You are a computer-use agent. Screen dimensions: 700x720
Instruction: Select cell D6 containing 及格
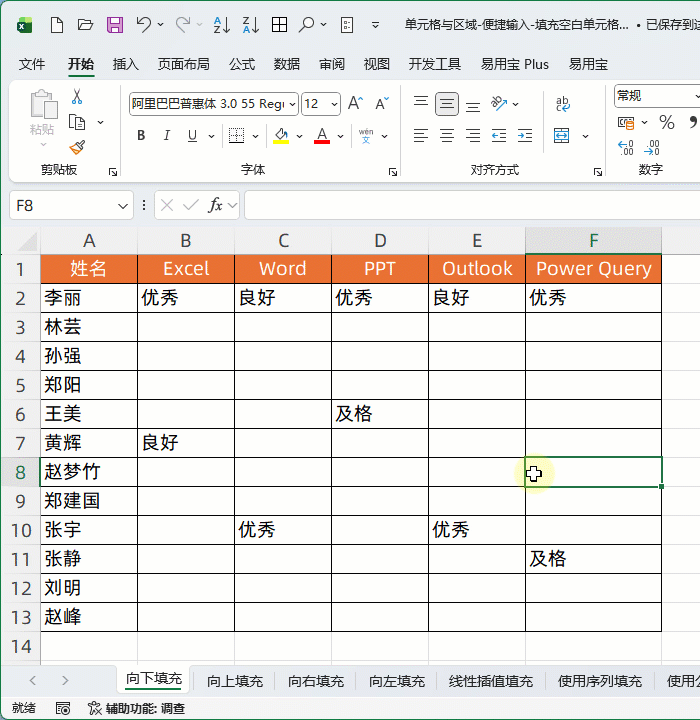point(380,414)
